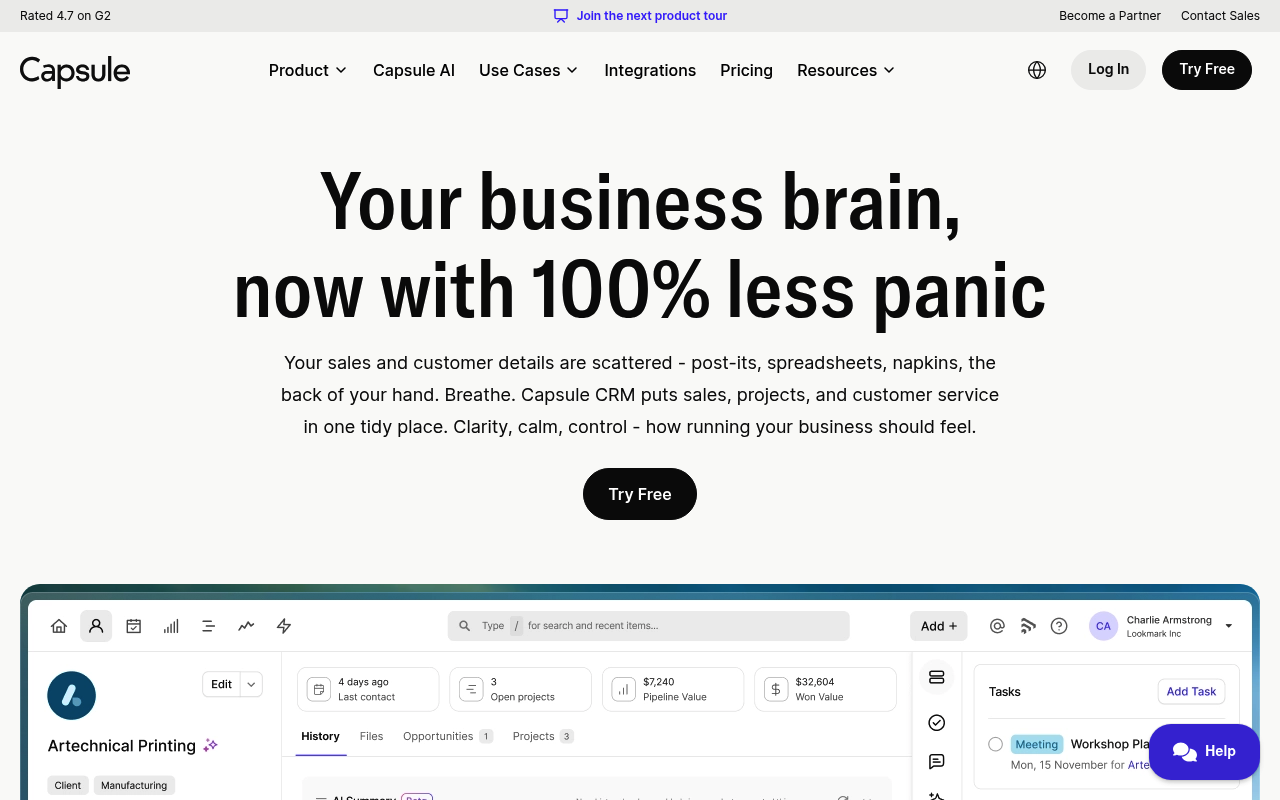This screenshot has width=1280, height=800.
Task: Select the side panel chat bubble icon
Action: [937, 761]
